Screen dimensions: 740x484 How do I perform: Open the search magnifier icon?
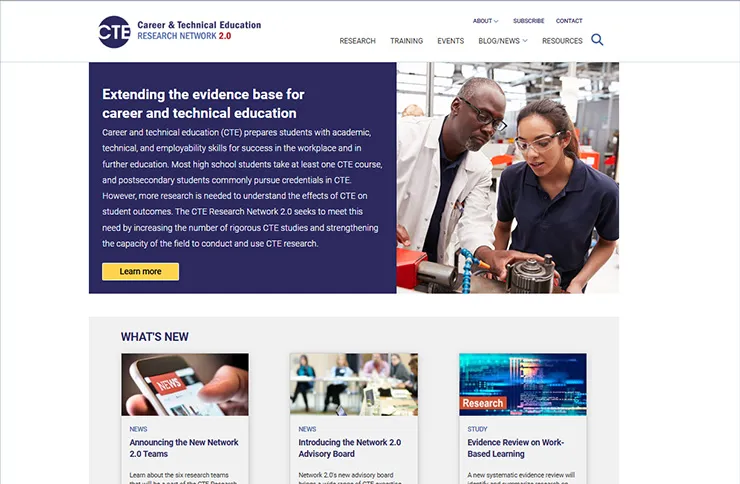pos(597,40)
